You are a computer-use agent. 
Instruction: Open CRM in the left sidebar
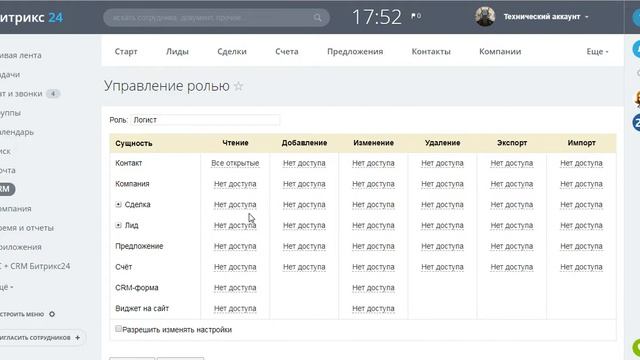click(6, 189)
